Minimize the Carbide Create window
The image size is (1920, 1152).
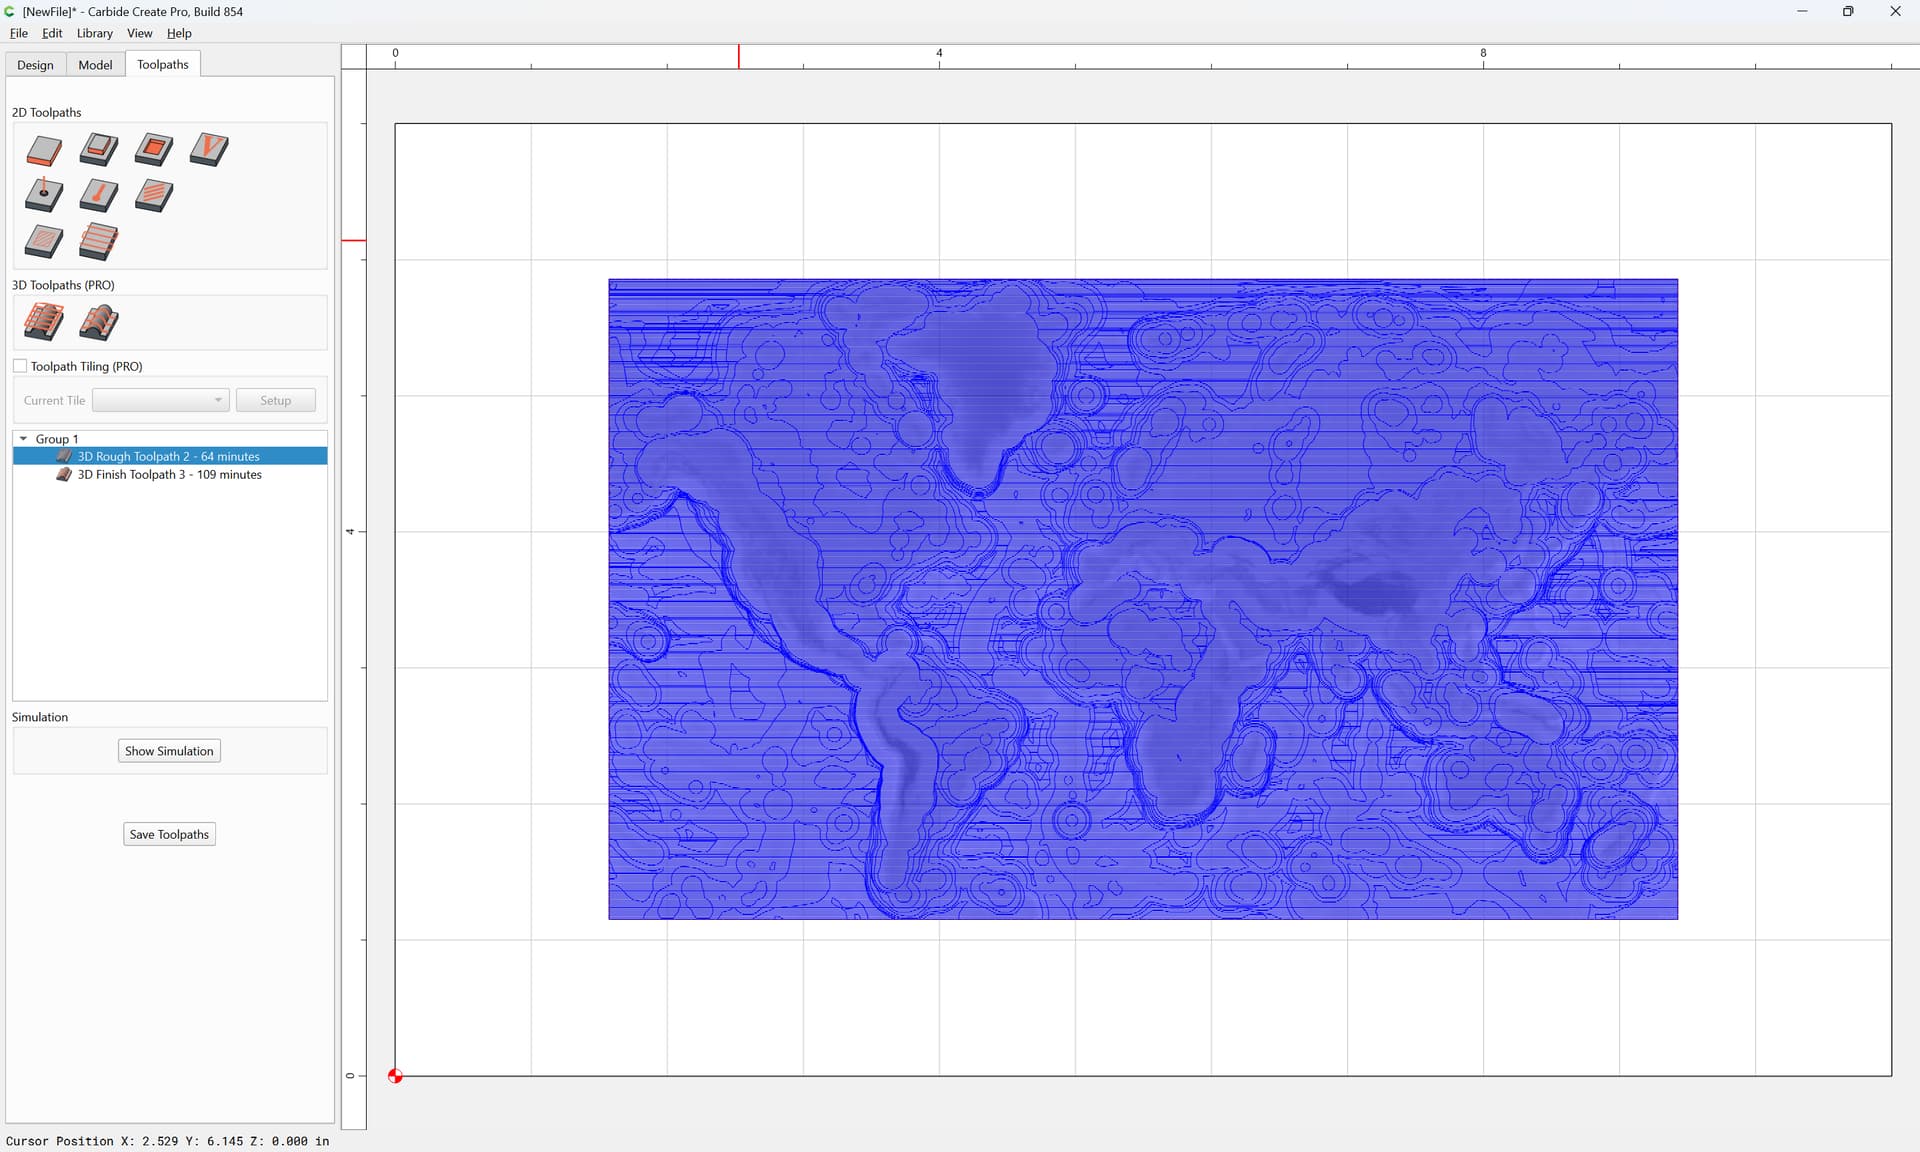[x=1802, y=11]
